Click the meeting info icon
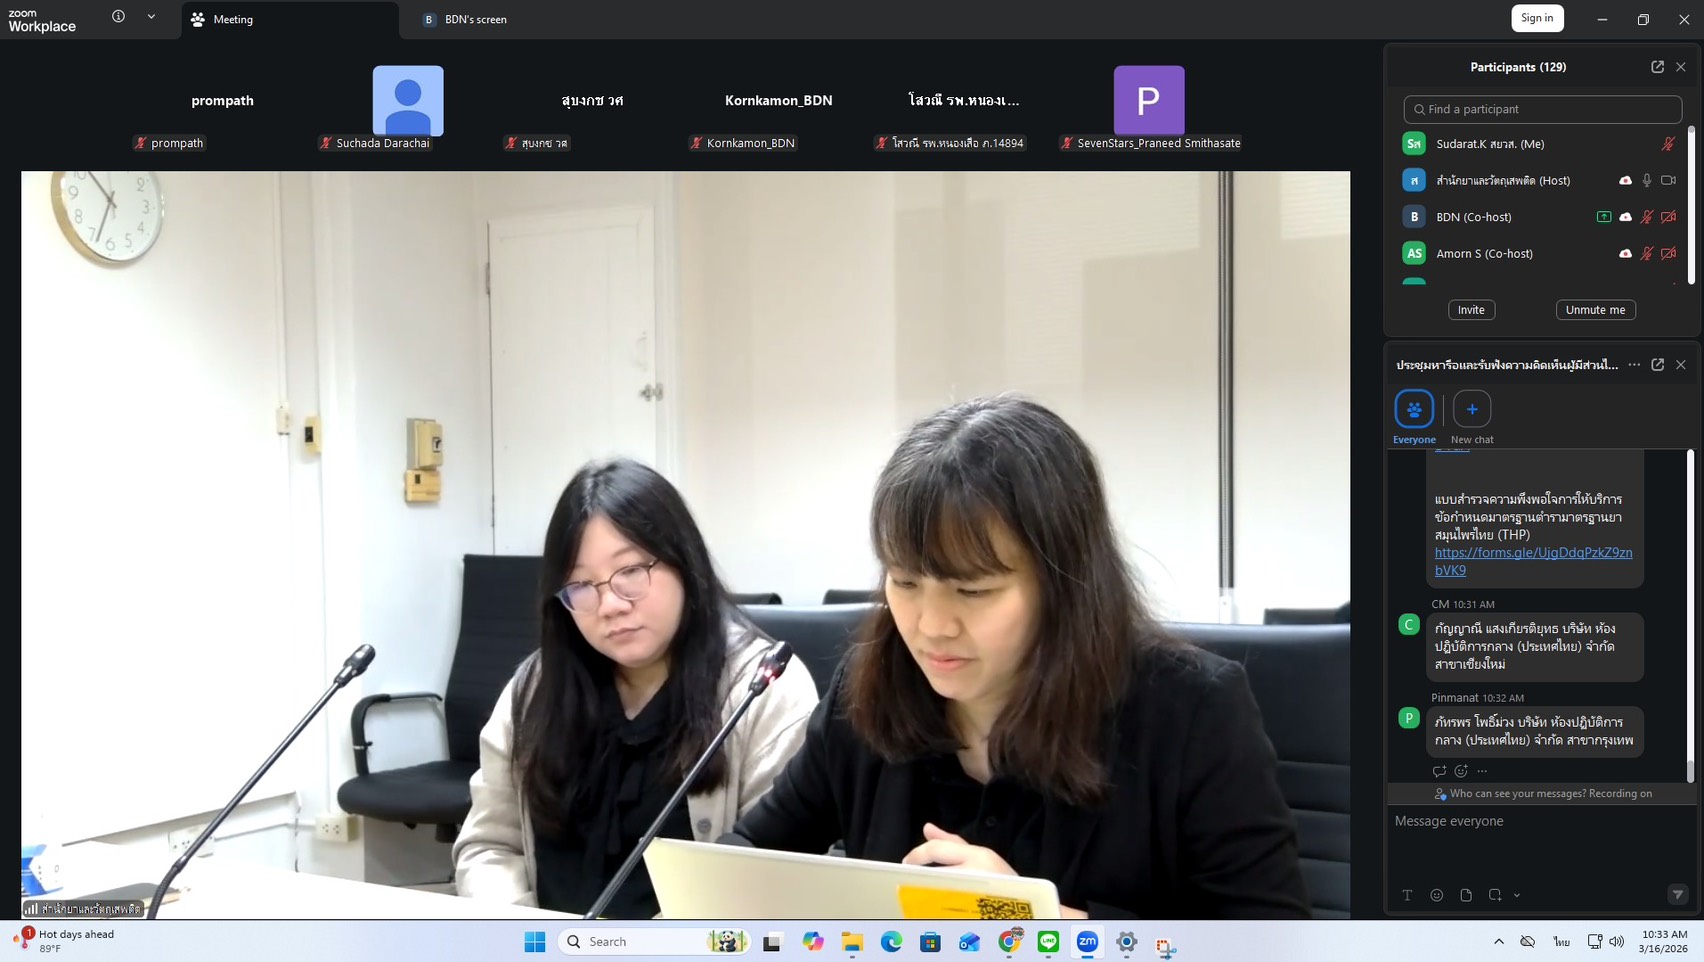This screenshot has height=962, width=1704. tap(118, 17)
